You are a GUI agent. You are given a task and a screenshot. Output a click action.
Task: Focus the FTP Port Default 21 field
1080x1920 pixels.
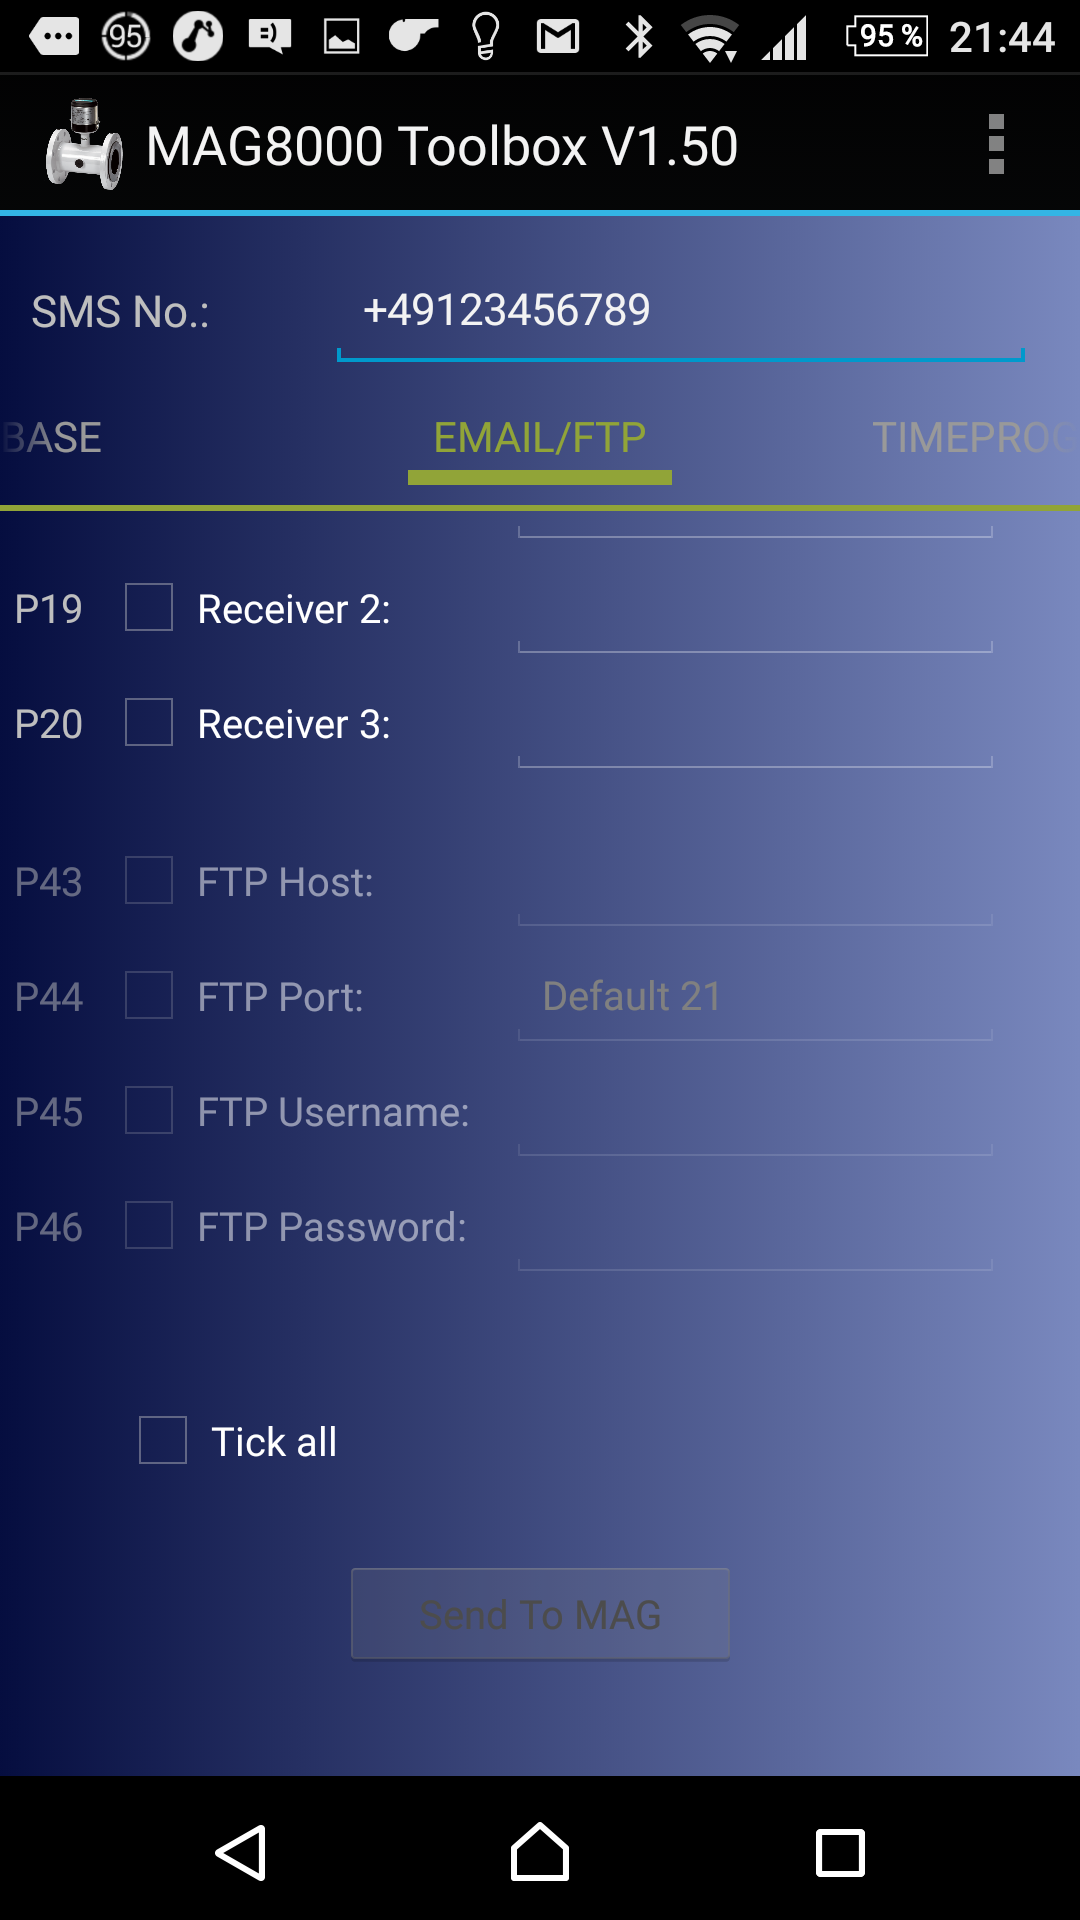[x=755, y=997]
